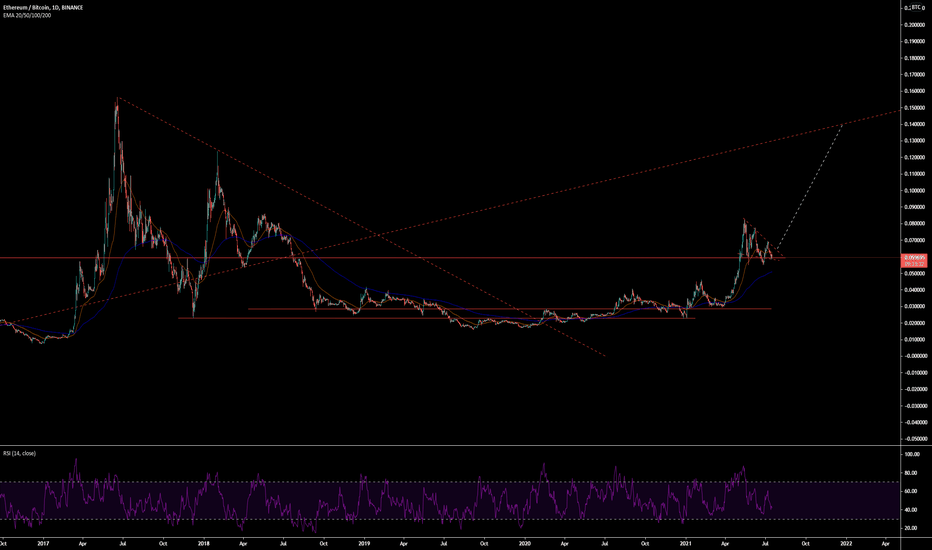The image size is (932, 550).
Task: Click the RSI (14, close) indicator label
Action: click(x=19, y=453)
